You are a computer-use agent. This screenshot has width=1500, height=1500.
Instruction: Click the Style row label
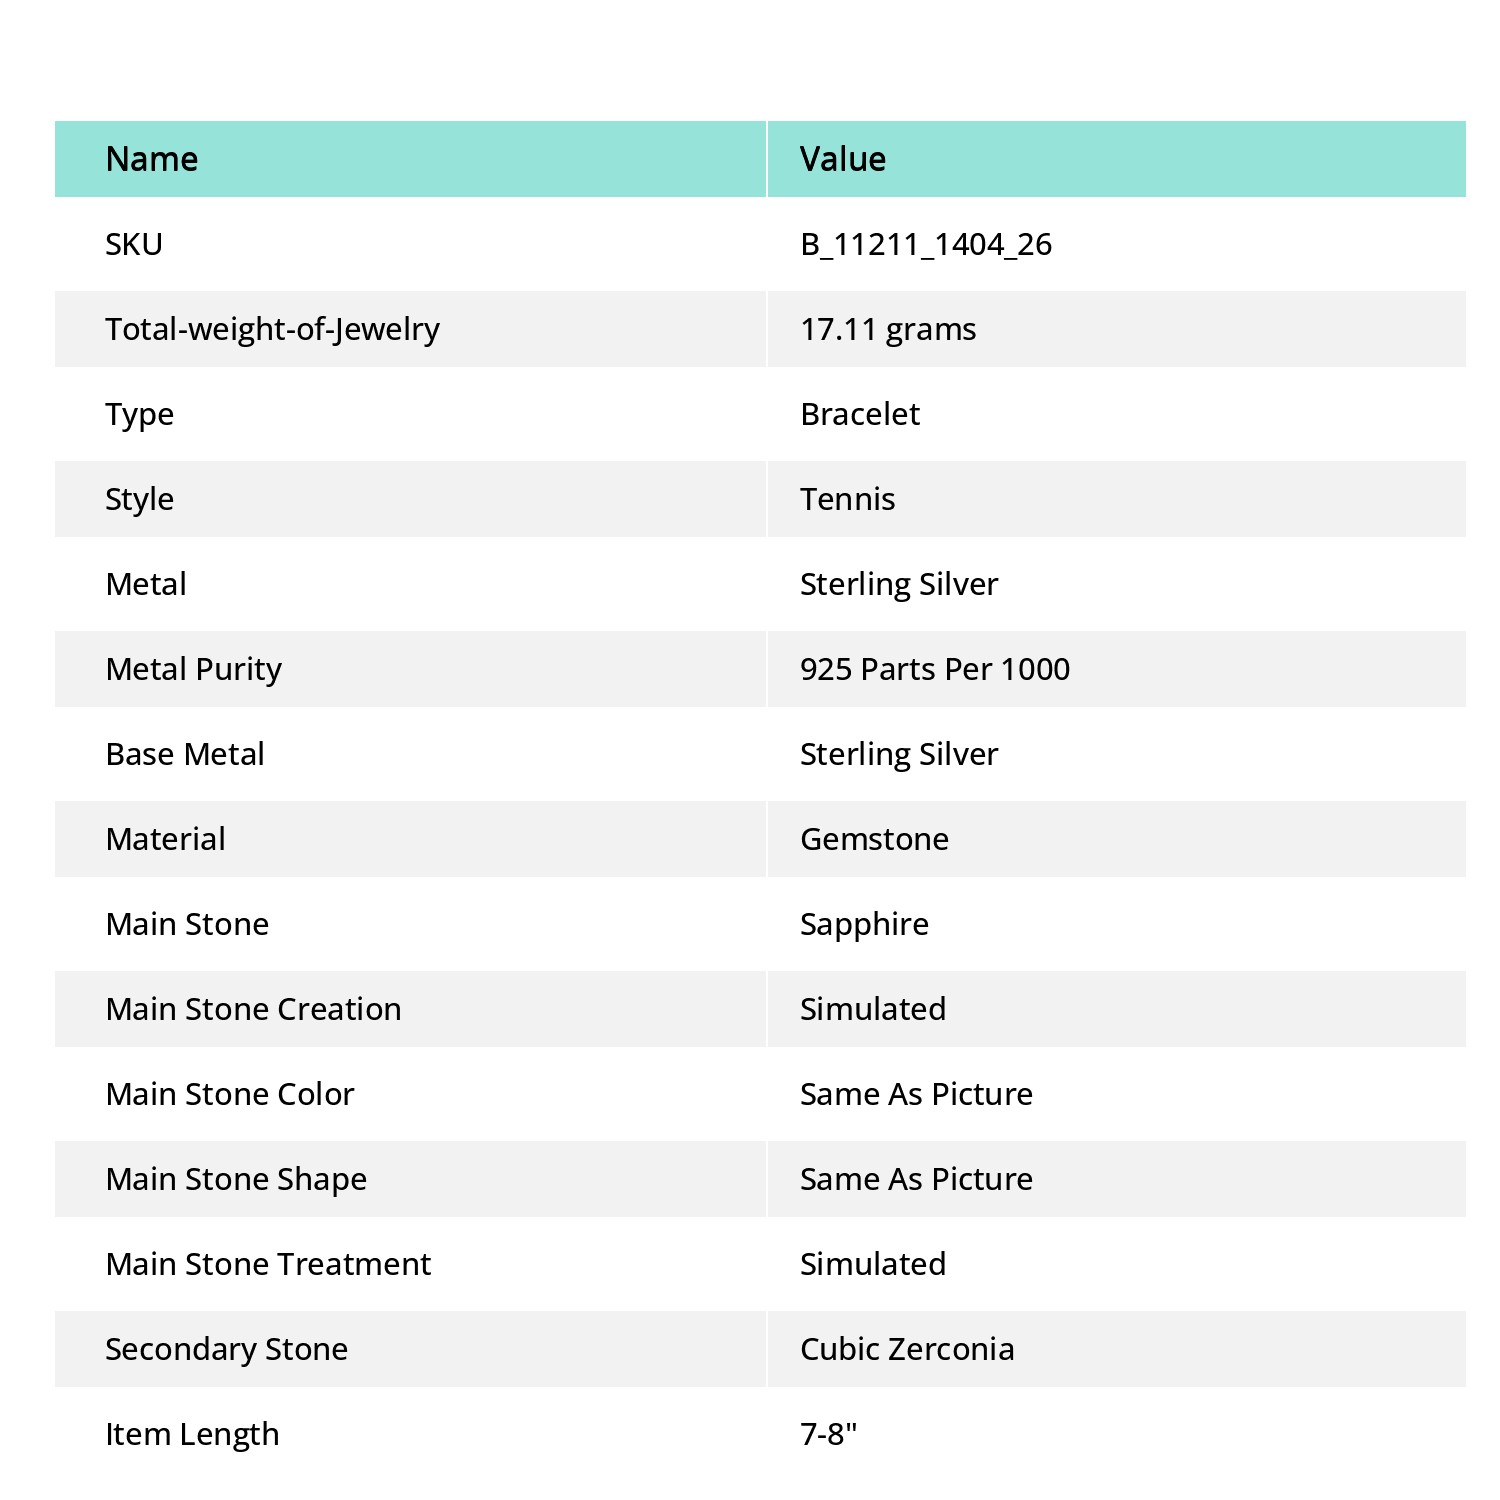(x=140, y=500)
